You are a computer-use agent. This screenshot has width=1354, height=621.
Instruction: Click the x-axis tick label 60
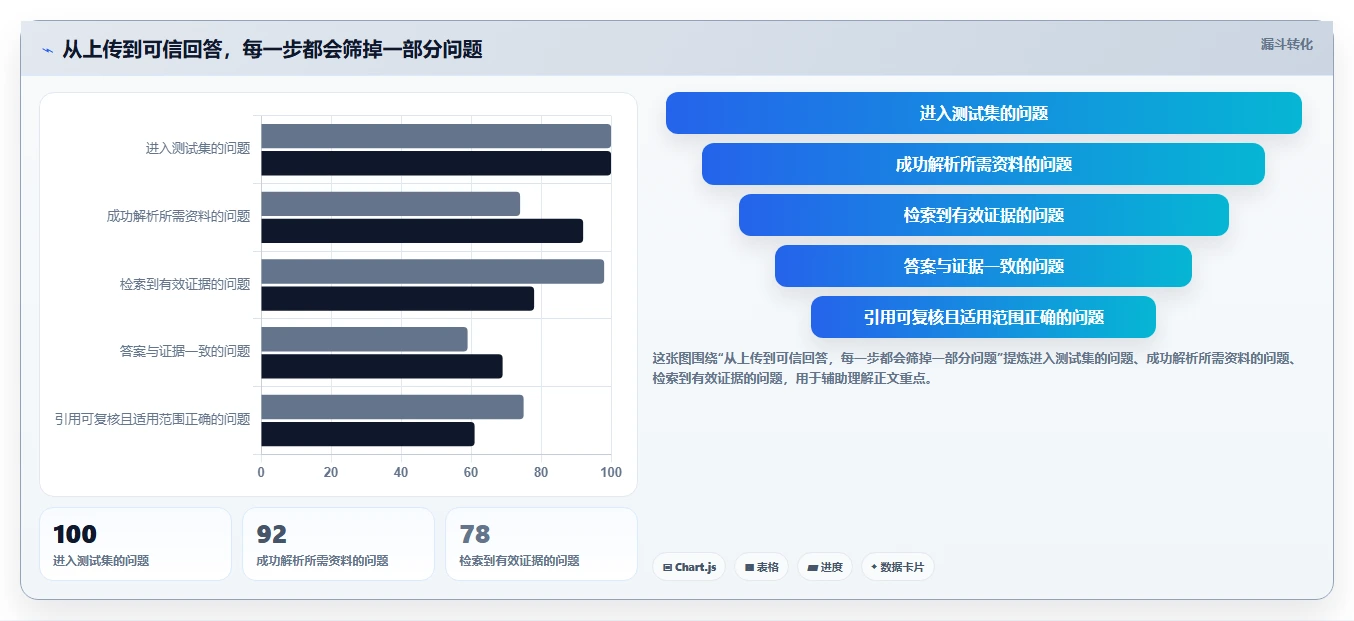coord(471,473)
